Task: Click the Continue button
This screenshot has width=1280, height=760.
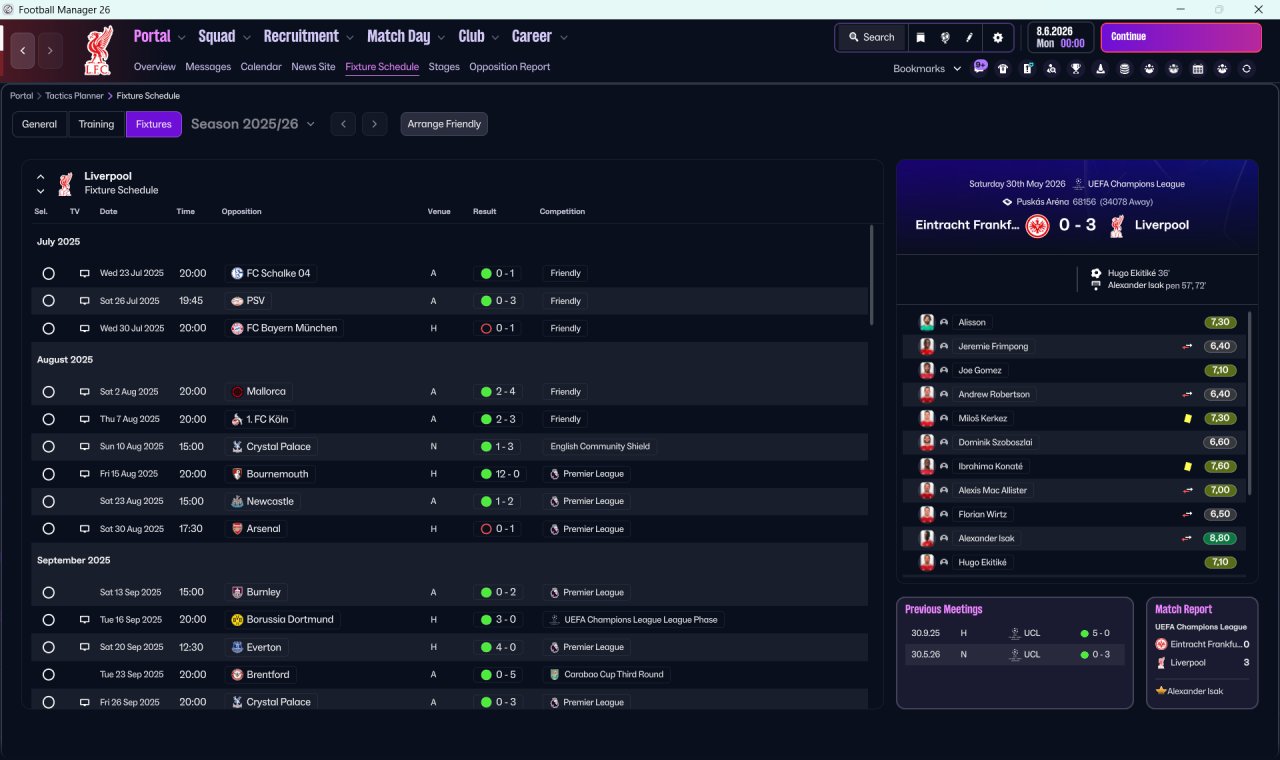Action: 1181,37
